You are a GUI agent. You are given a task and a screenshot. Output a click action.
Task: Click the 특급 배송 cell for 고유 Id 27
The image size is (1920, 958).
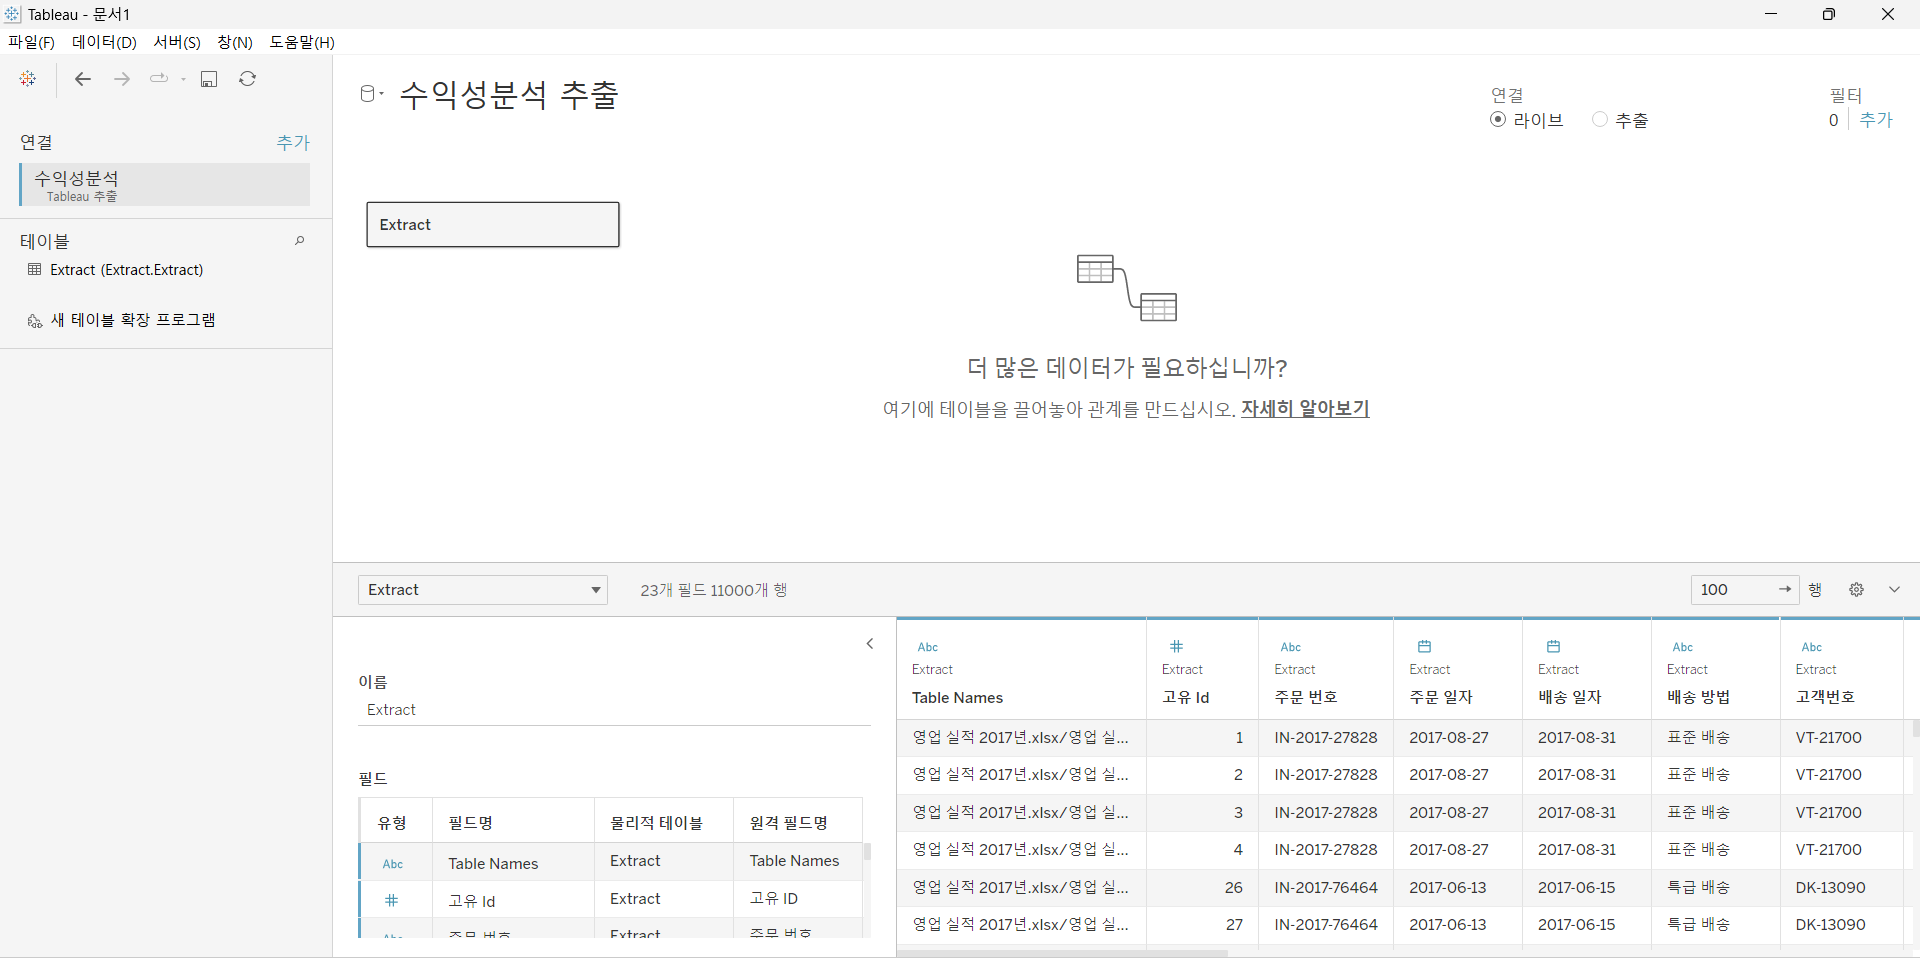click(x=1715, y=925)
